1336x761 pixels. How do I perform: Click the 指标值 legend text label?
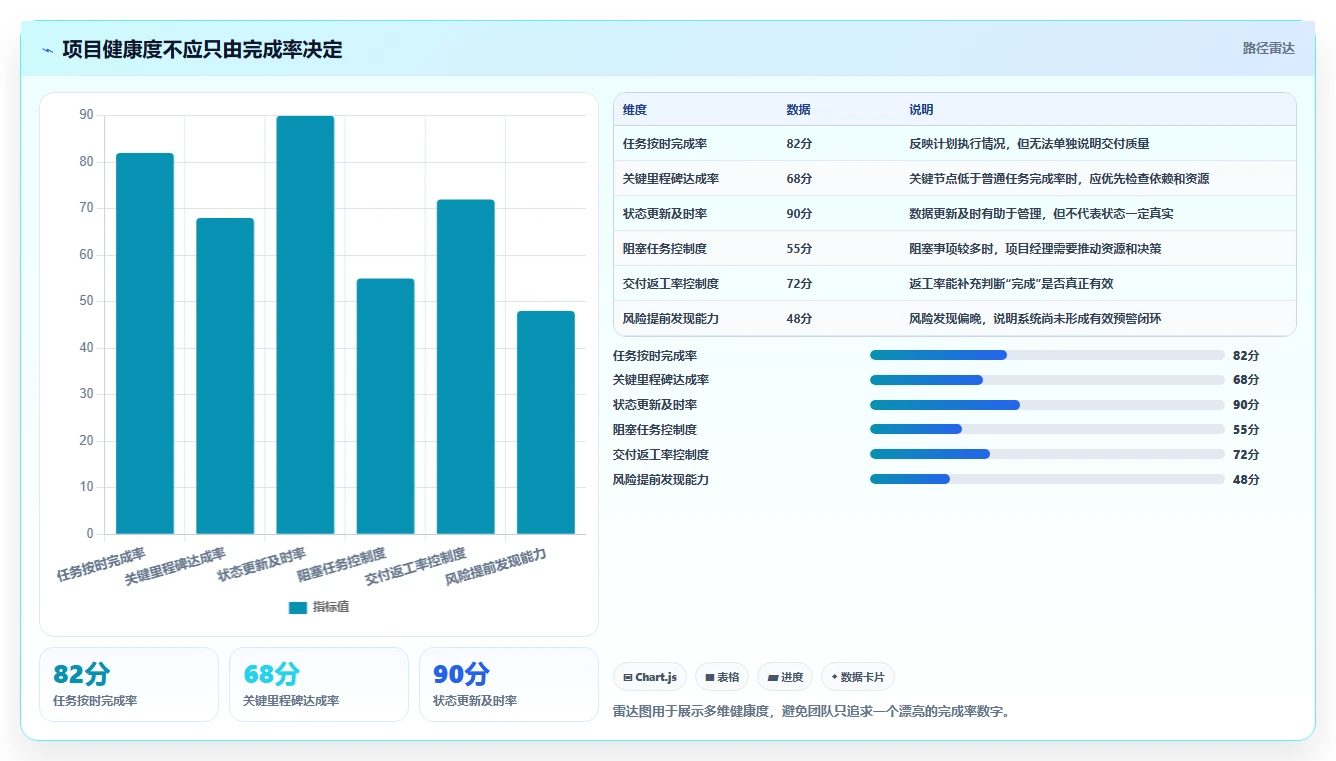click(331, 607)
